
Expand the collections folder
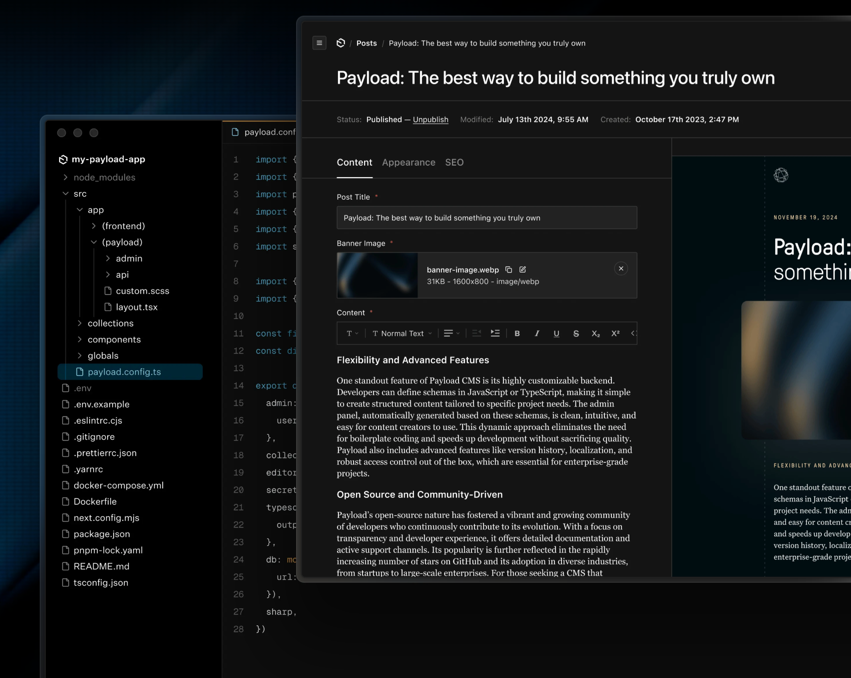click(110, 323)
